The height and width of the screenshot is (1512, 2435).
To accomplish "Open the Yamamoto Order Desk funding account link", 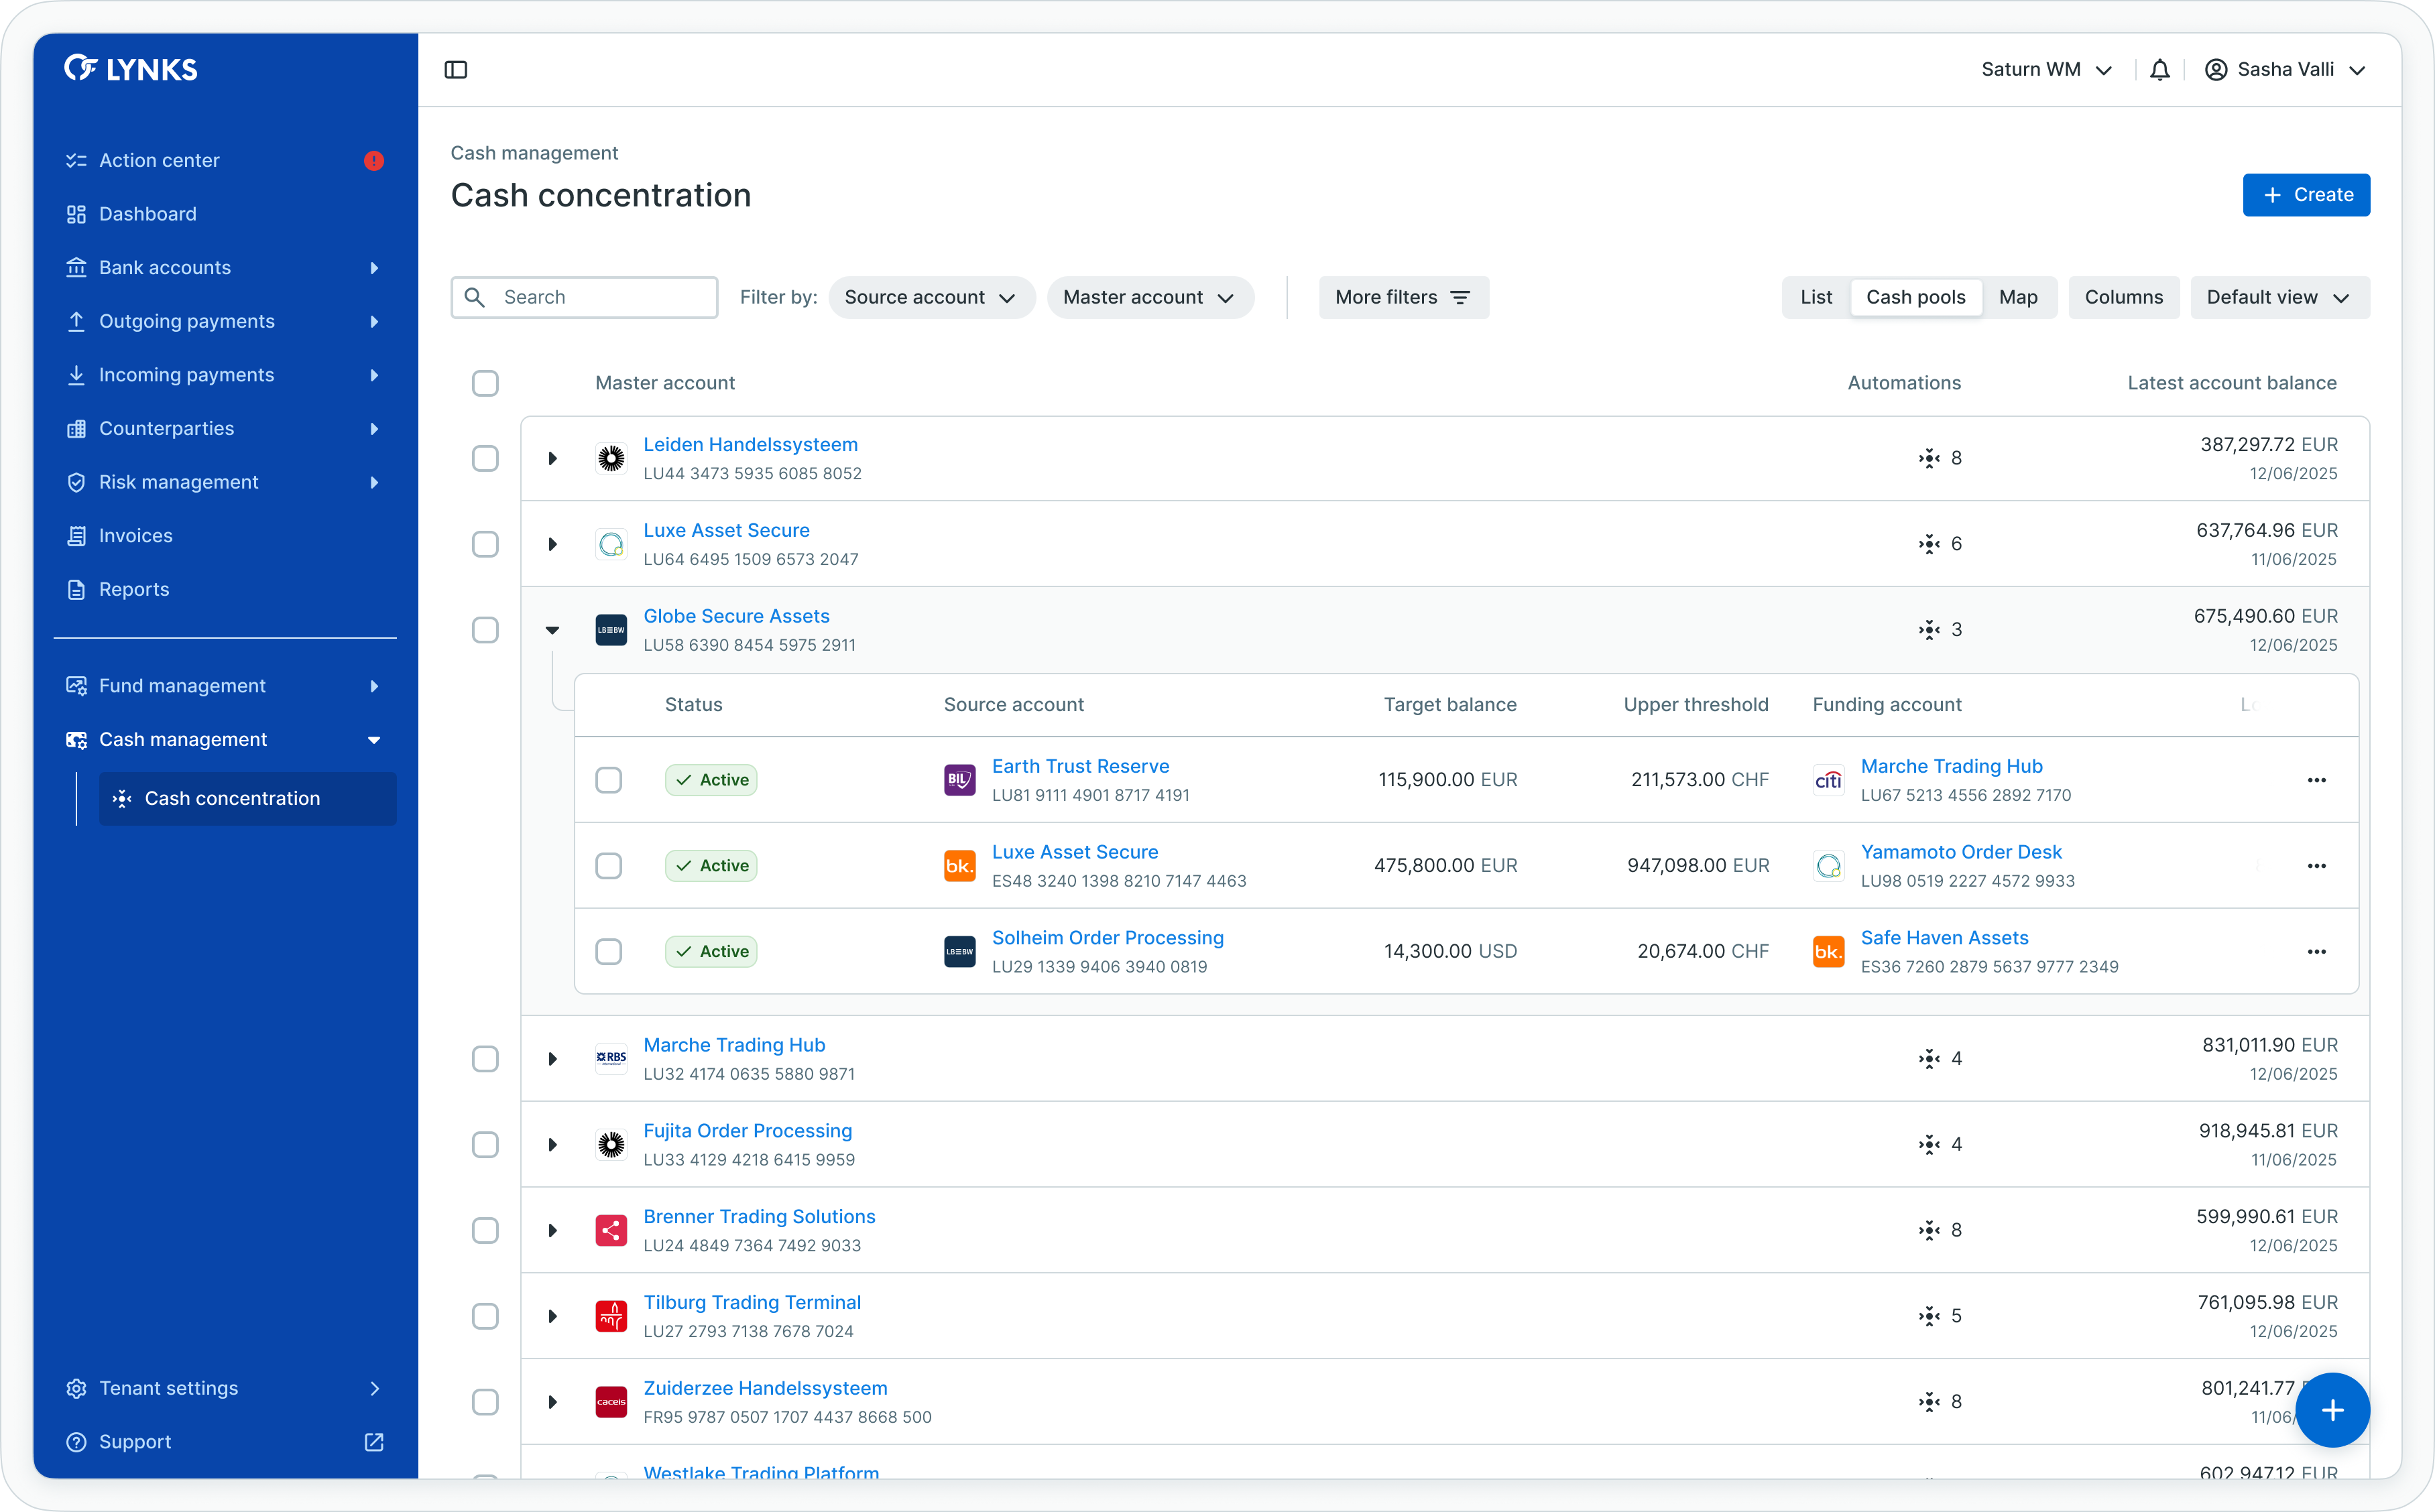I will coord(1960,852).
